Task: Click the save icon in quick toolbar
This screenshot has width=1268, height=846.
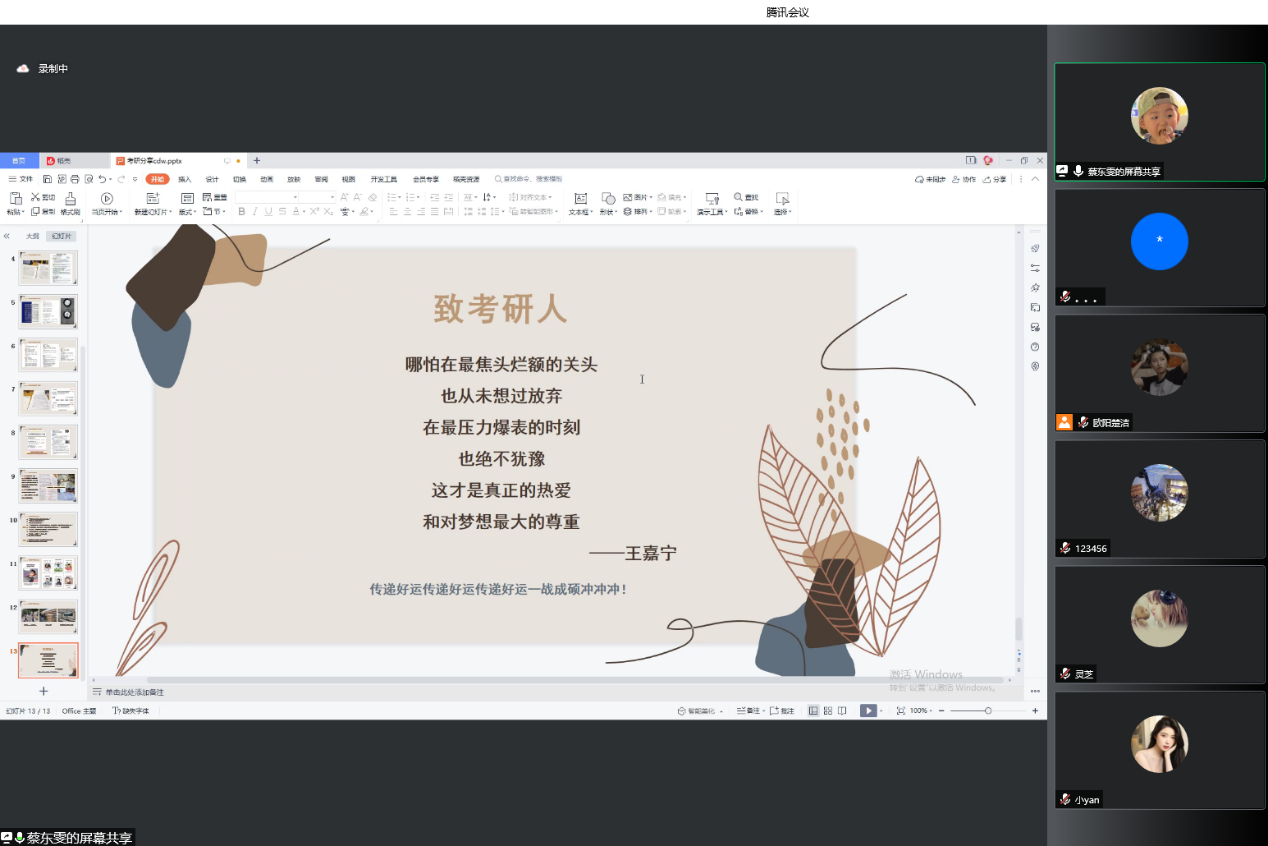Action: click(x=47, y=179)
